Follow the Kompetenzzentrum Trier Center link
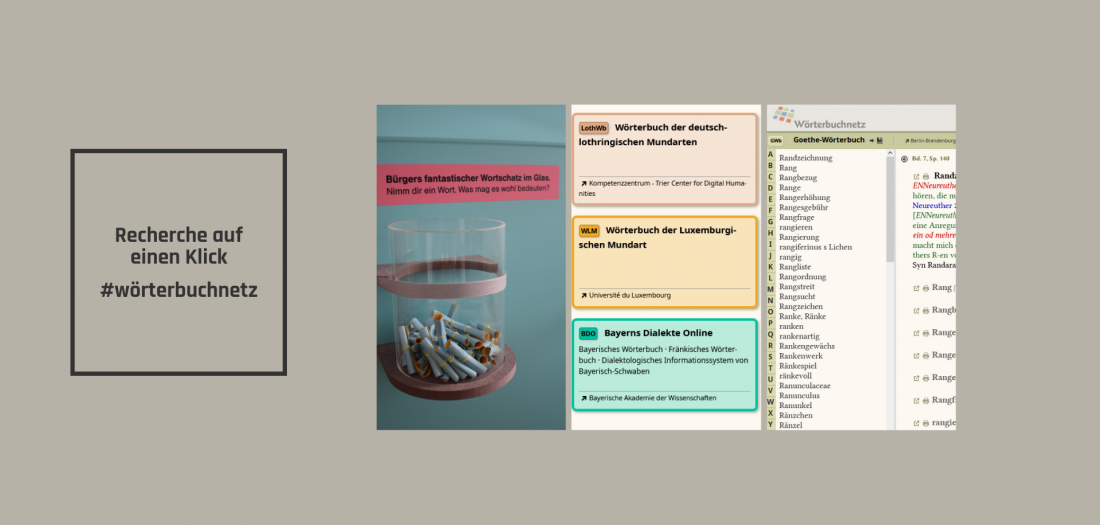 pos(662,188)
